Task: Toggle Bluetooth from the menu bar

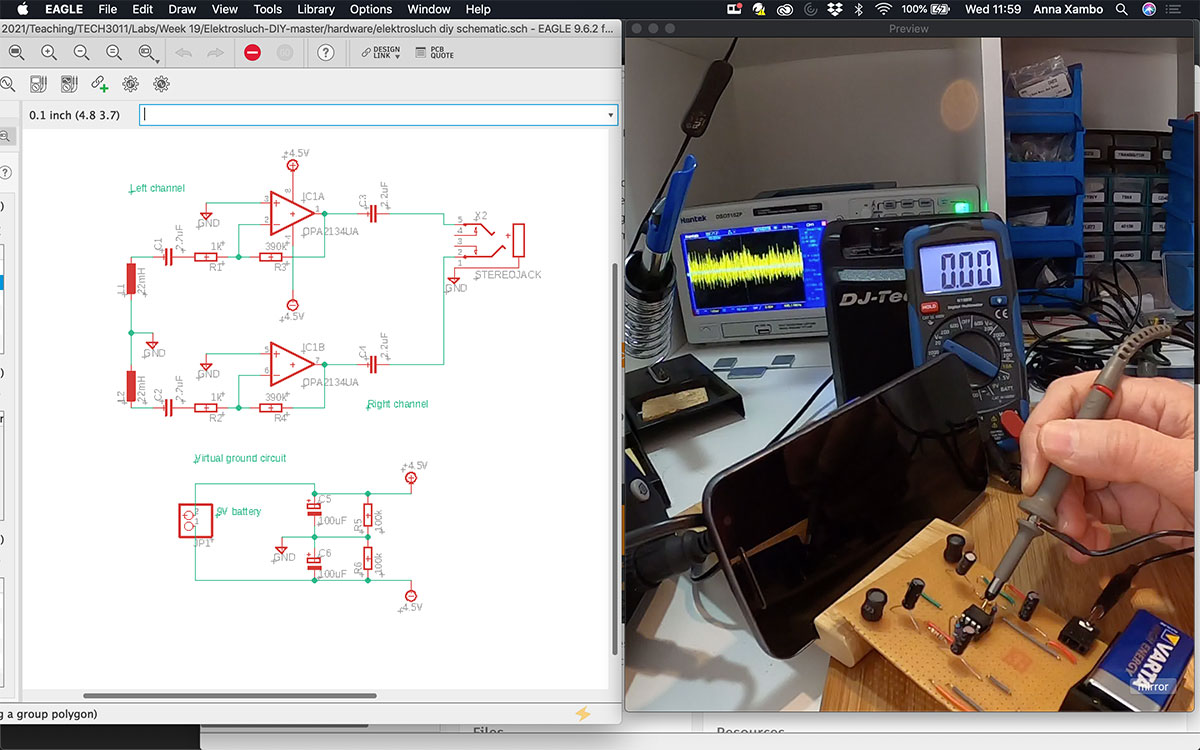Action: tap(857, 9)
